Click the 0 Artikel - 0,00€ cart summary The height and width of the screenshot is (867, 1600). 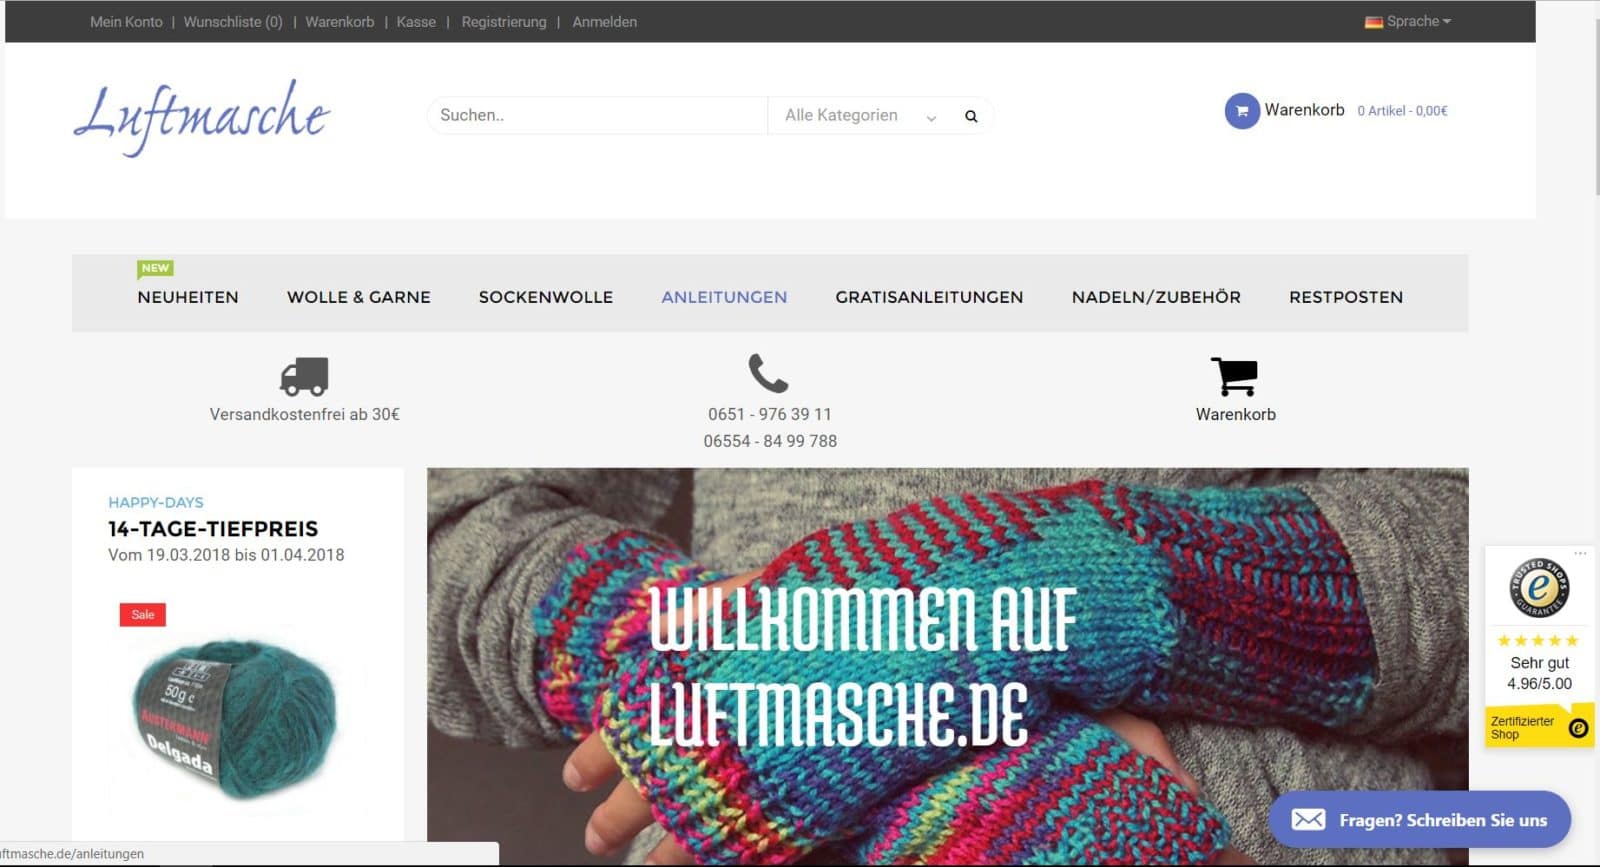[1402, 111]
